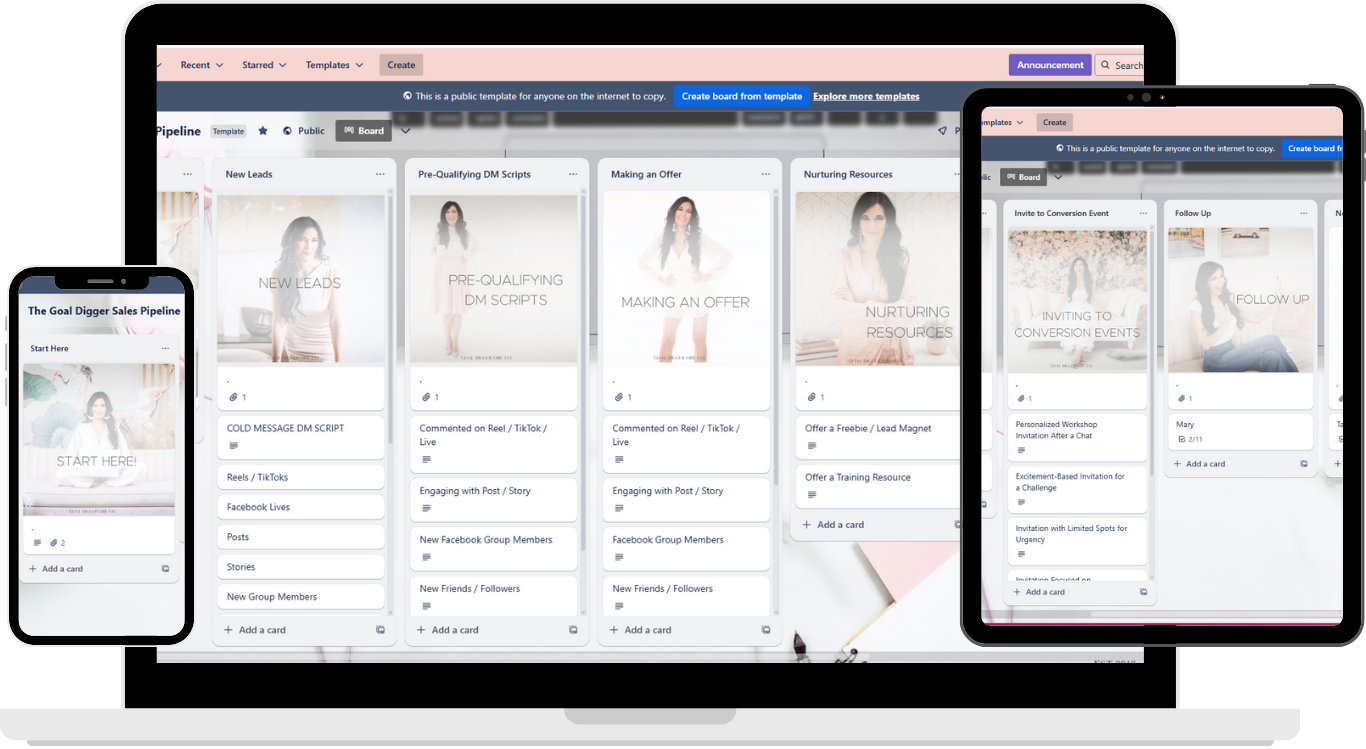Open the Reels / TikToks card

pos(301,477)
